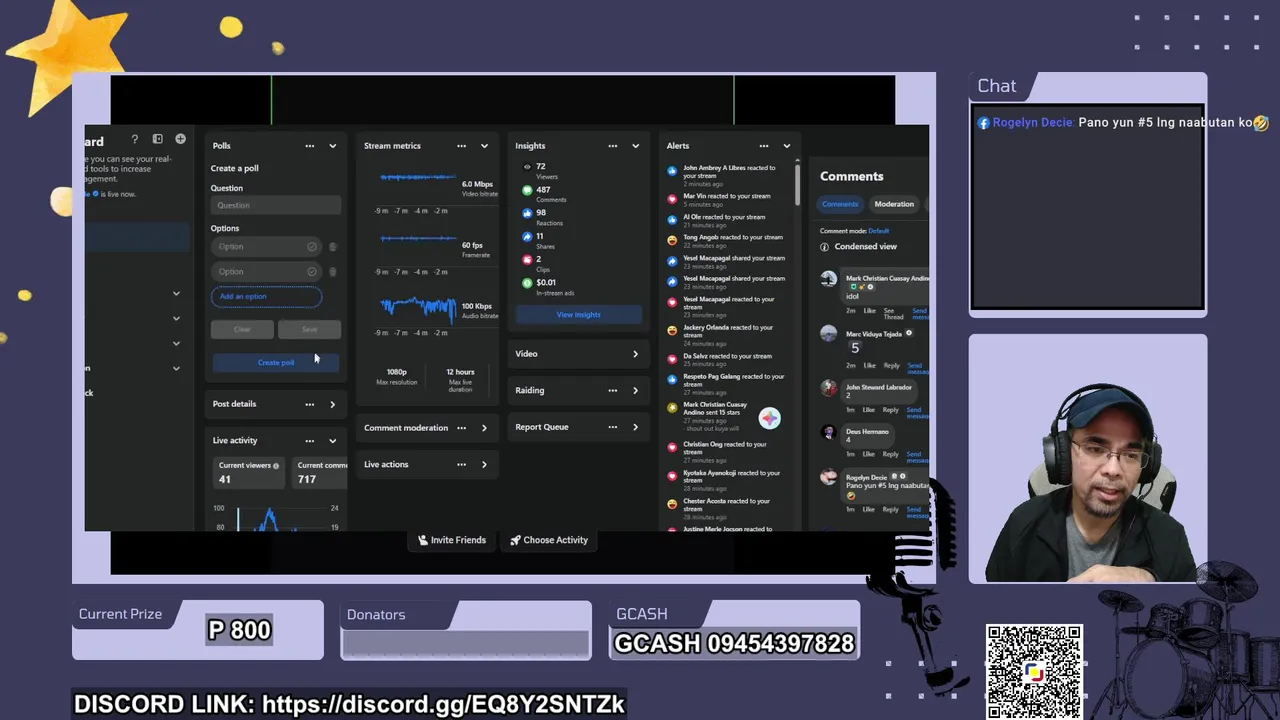Open the Post details three-dot menu
1280x720 pixels.
(x=309, y=404)
